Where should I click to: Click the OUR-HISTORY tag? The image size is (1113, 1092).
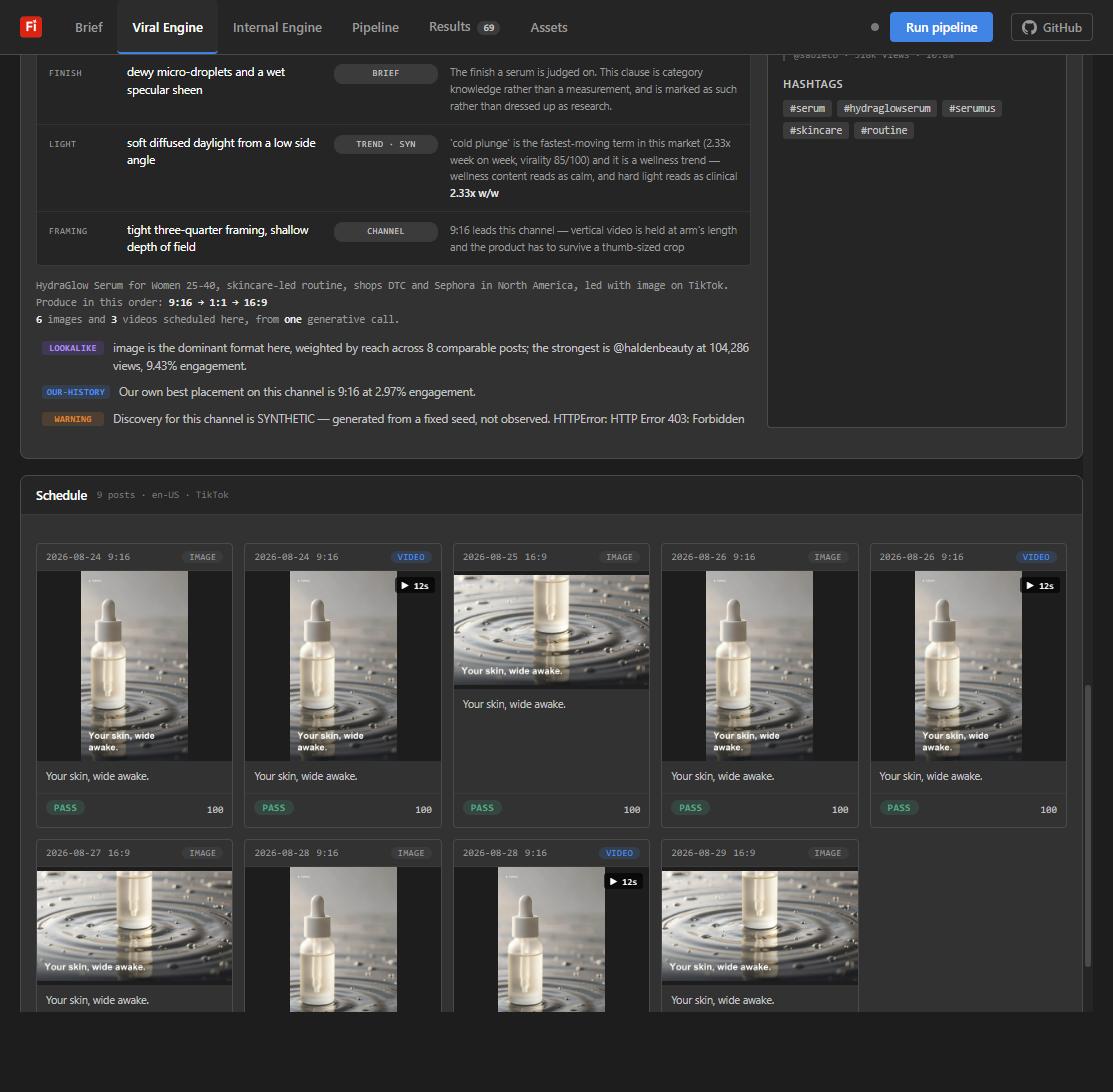[x=75, y=393]
